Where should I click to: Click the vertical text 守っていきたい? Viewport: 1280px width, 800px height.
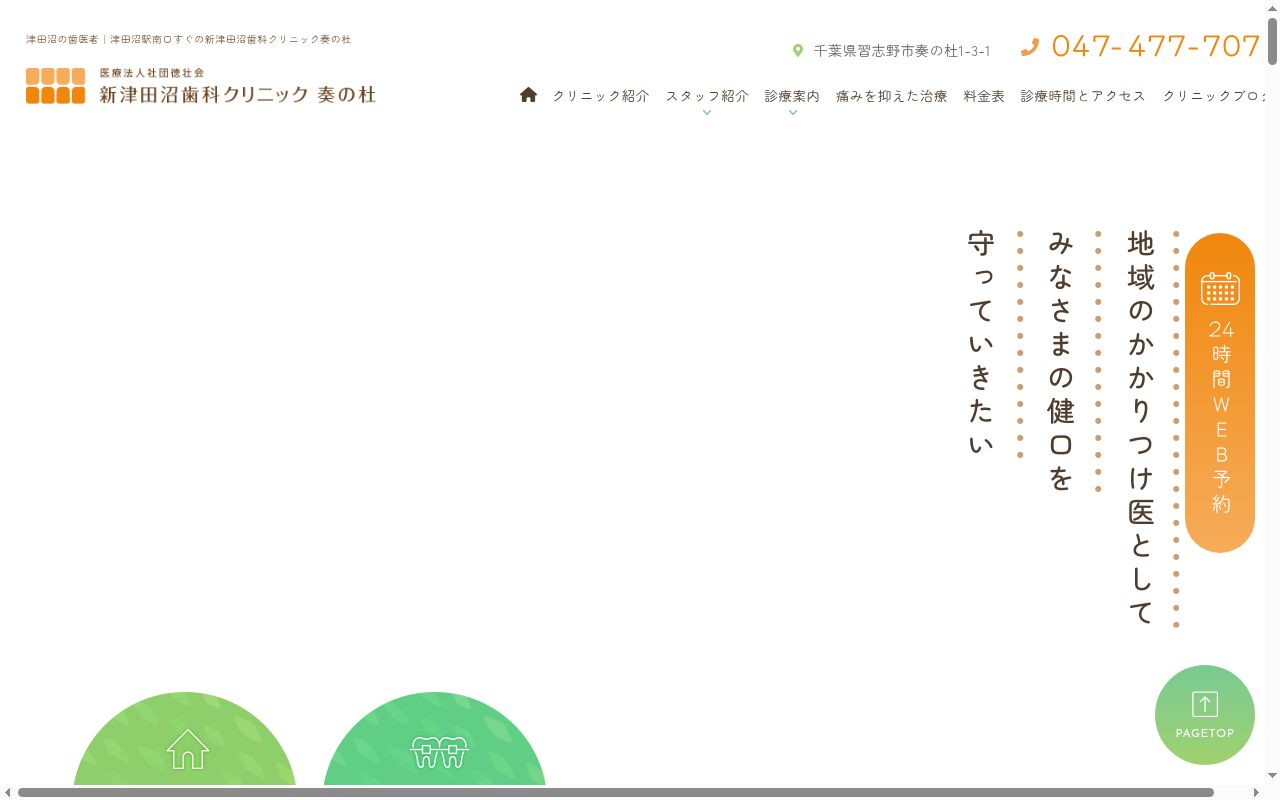click(x=981, y=343)
